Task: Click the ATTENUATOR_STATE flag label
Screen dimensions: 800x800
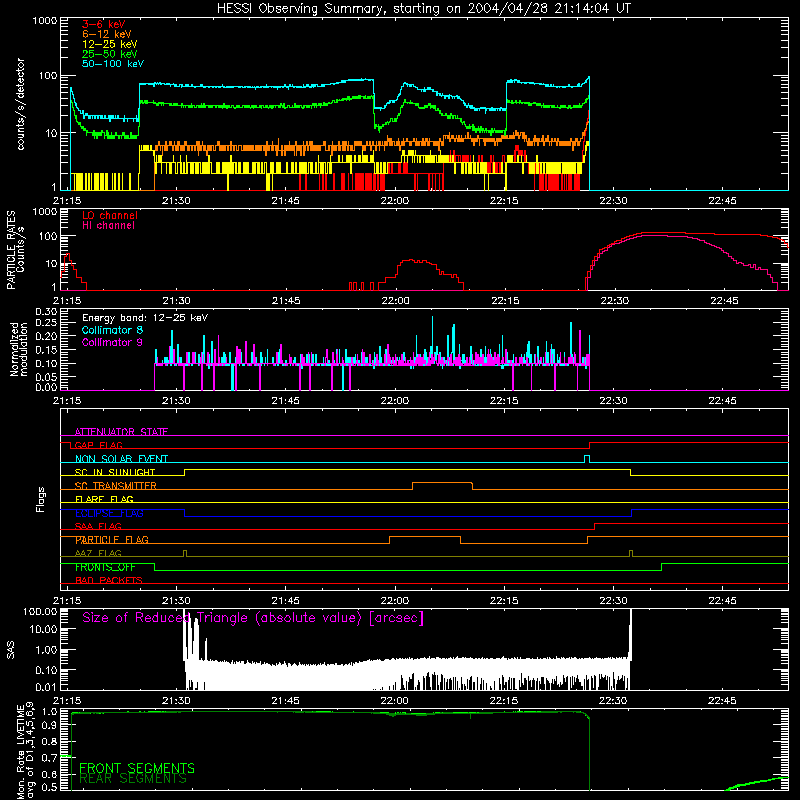Action: [x=121, y=432]
